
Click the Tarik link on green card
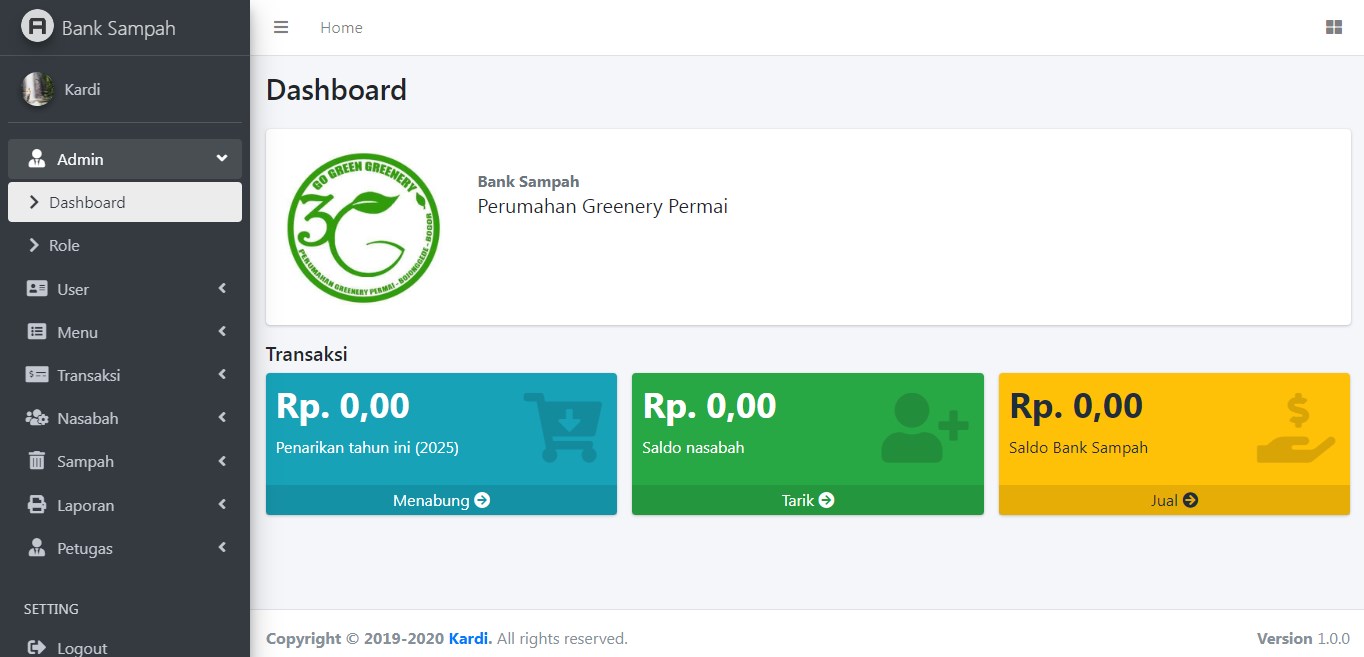807,500
